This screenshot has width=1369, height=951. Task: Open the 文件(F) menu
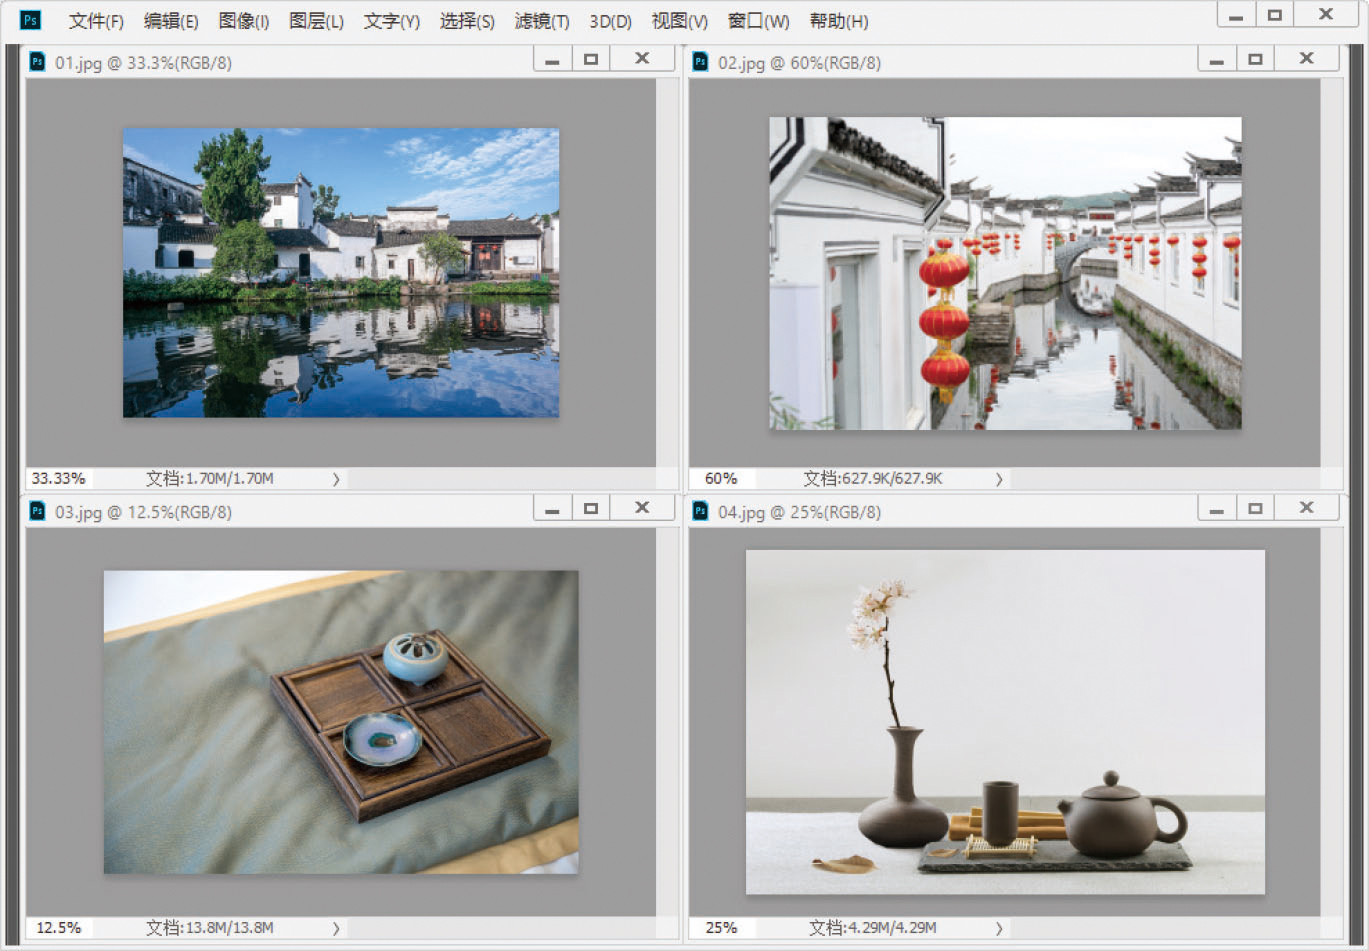(x=96, y=21)
